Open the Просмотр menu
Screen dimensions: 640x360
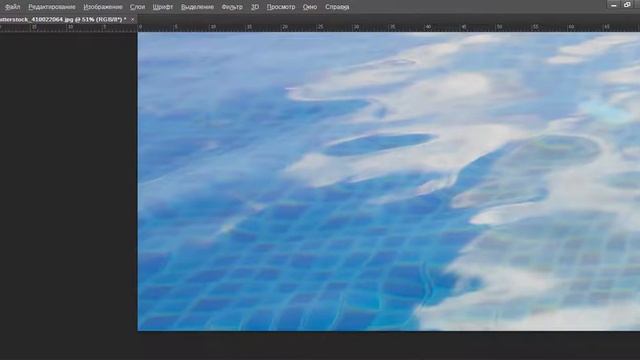(281, 7)
